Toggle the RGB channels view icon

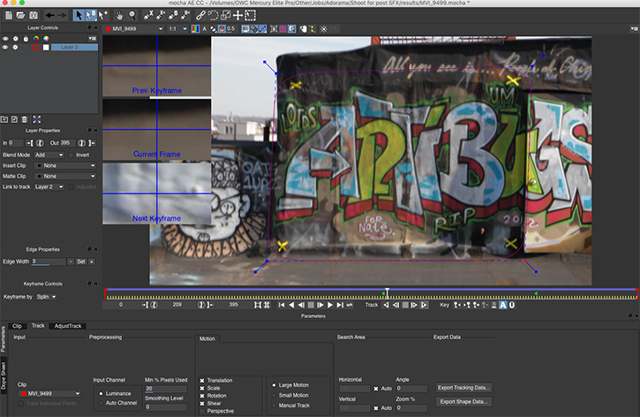click(x=196, y=29)
